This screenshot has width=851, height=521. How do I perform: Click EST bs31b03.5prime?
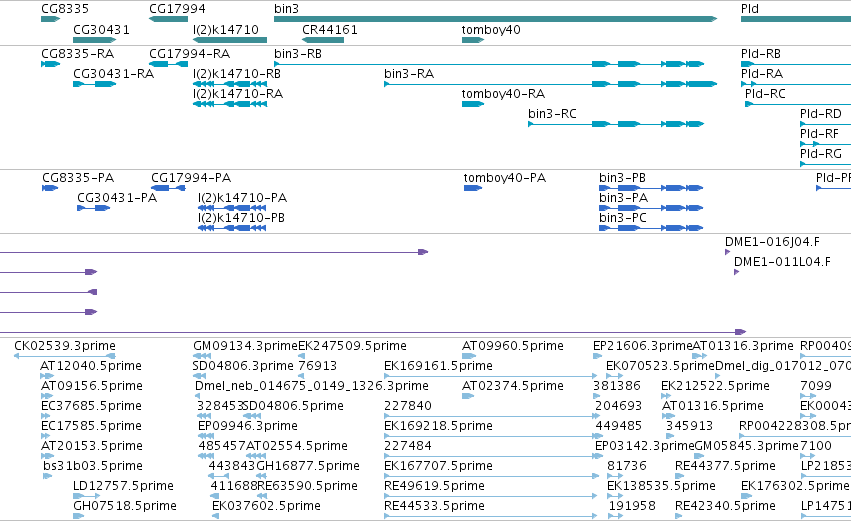pyautogui.click(x=93, y=466)
